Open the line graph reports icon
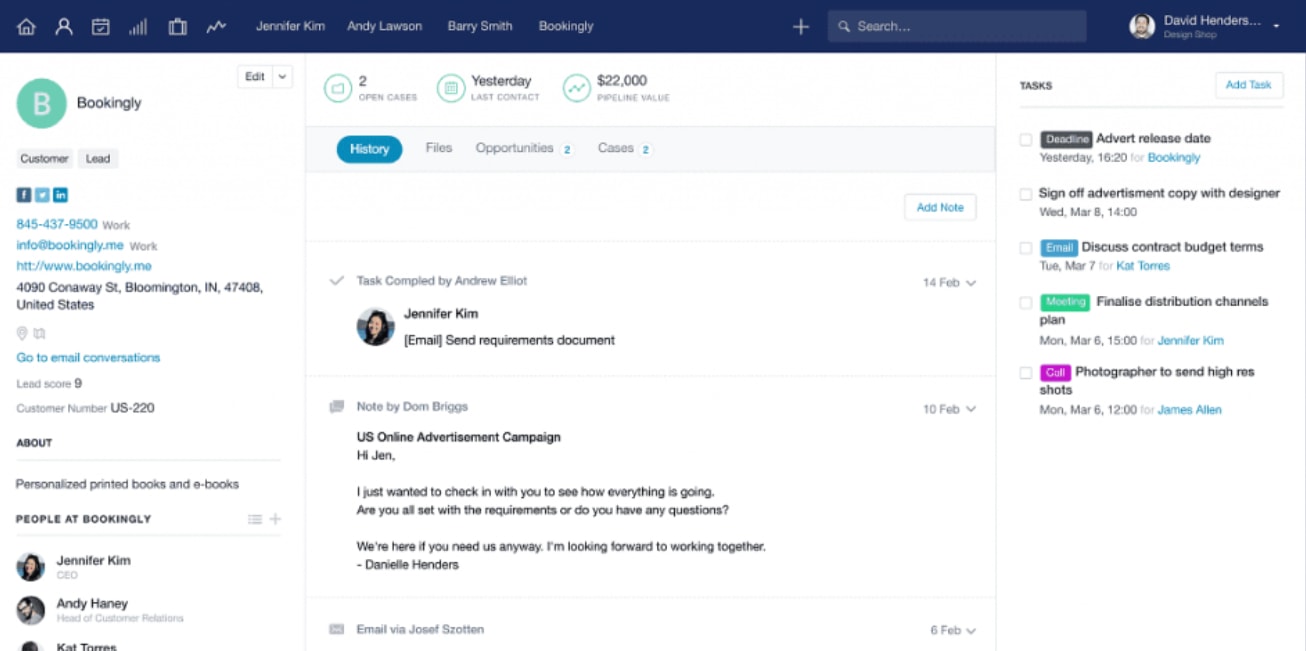The height and width of the screenshot is (651, 1306). pos(216,27)
